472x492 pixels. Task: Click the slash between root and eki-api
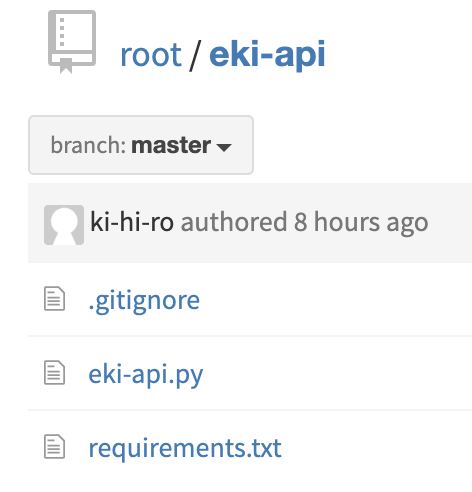(x=195, y=56)
